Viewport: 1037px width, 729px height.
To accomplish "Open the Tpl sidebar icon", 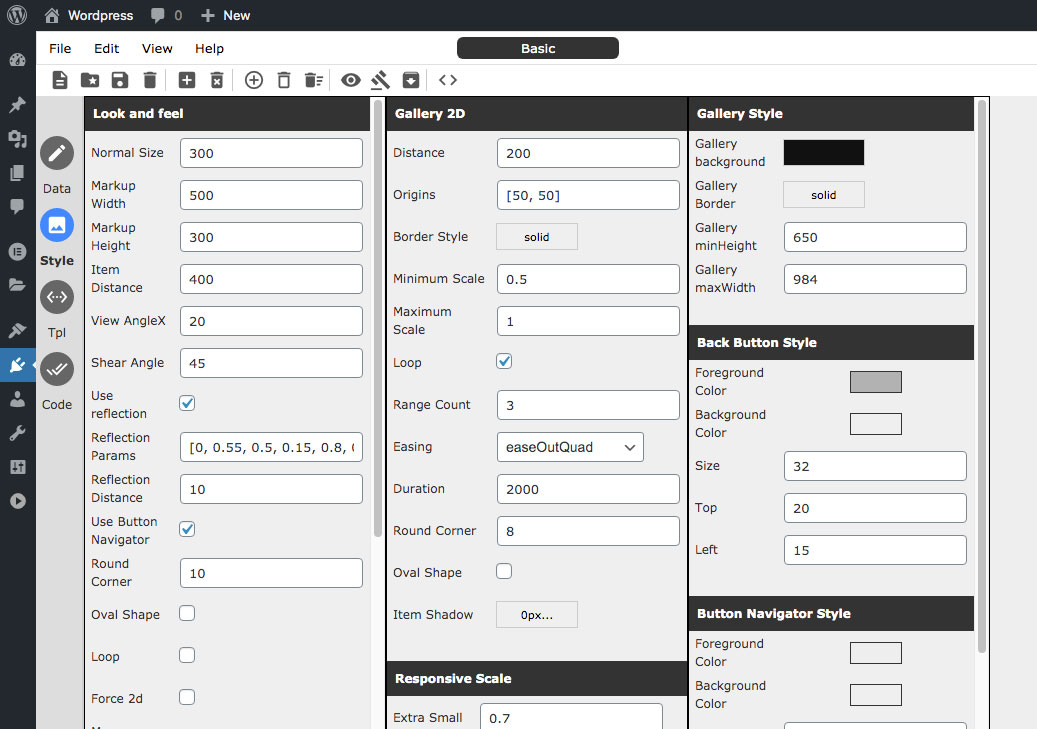I will pyautogui.click(x=57, y=297).
